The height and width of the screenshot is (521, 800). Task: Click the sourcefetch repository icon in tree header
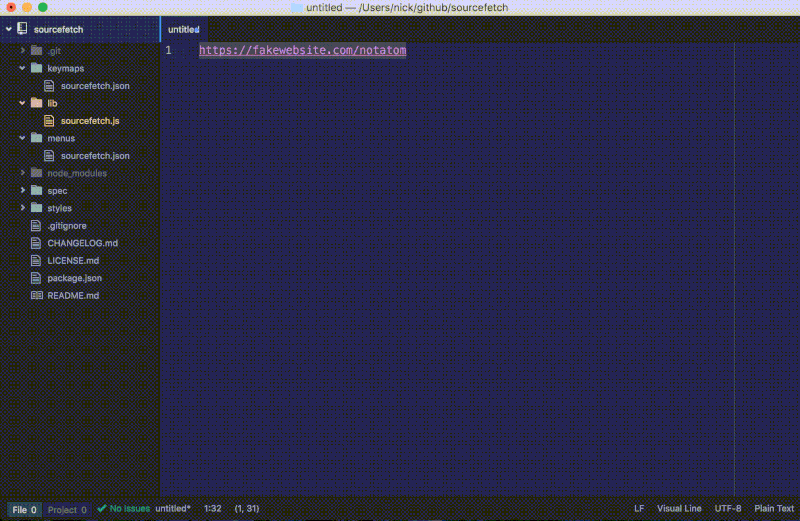tap(22, 30)
